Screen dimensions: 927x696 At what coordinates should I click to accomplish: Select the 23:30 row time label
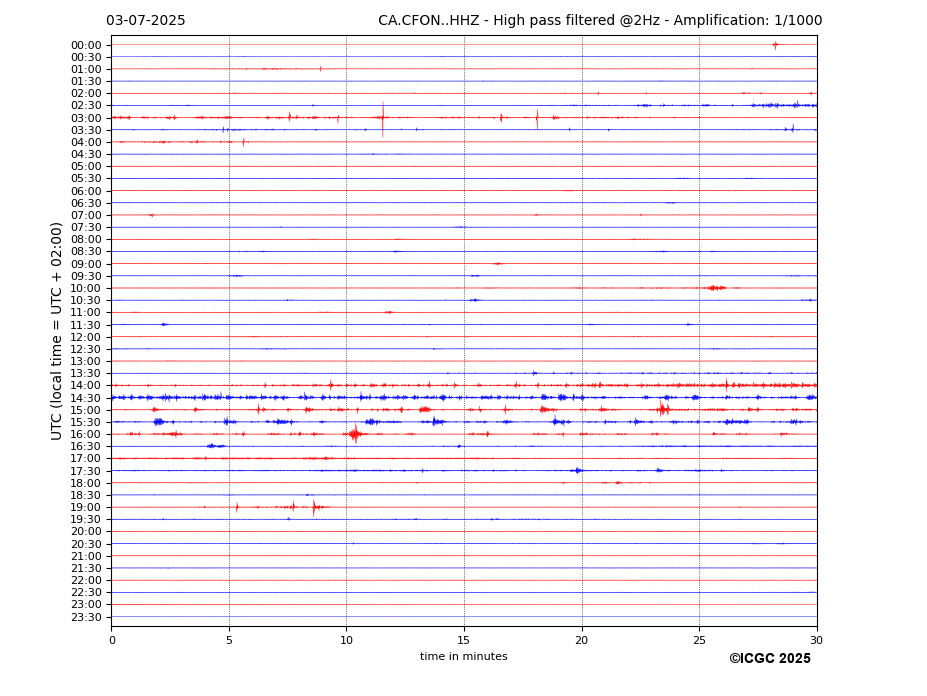click(x=86, y=617)
